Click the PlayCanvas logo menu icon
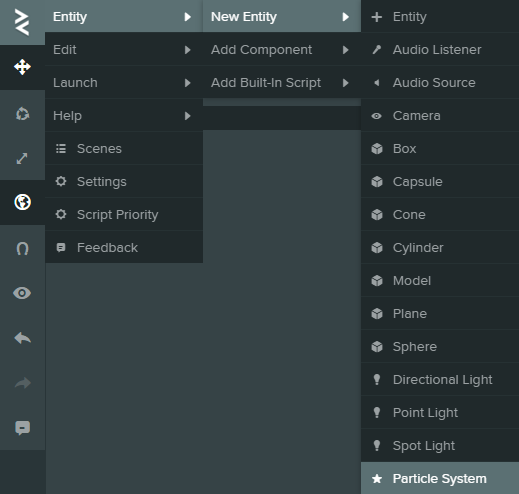 (22, 22)
